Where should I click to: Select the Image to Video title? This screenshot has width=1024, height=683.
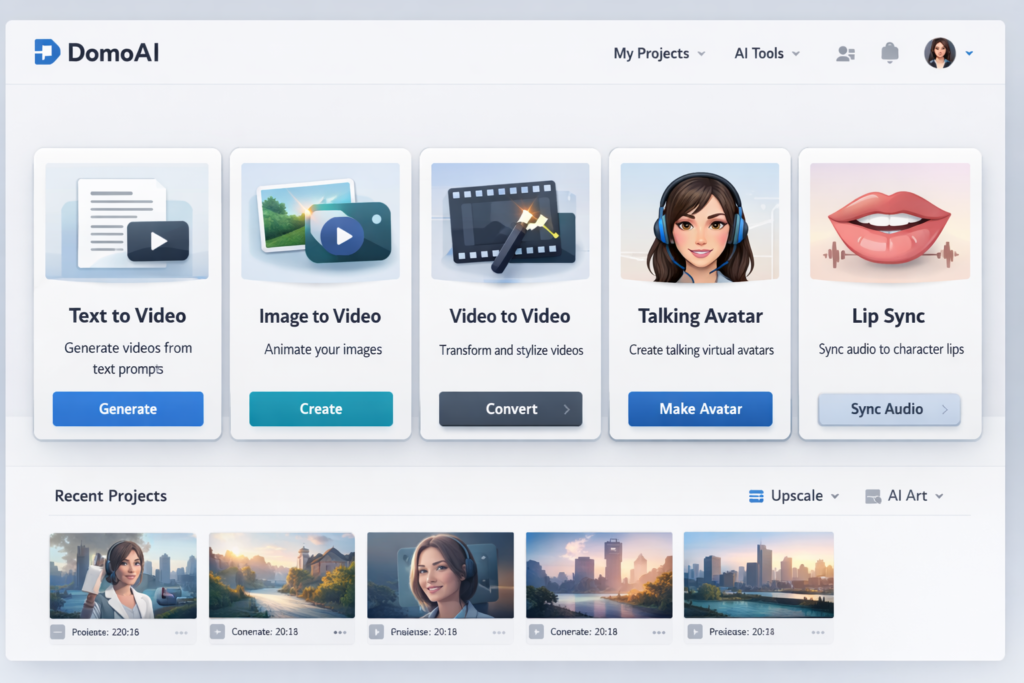[320, 317]
